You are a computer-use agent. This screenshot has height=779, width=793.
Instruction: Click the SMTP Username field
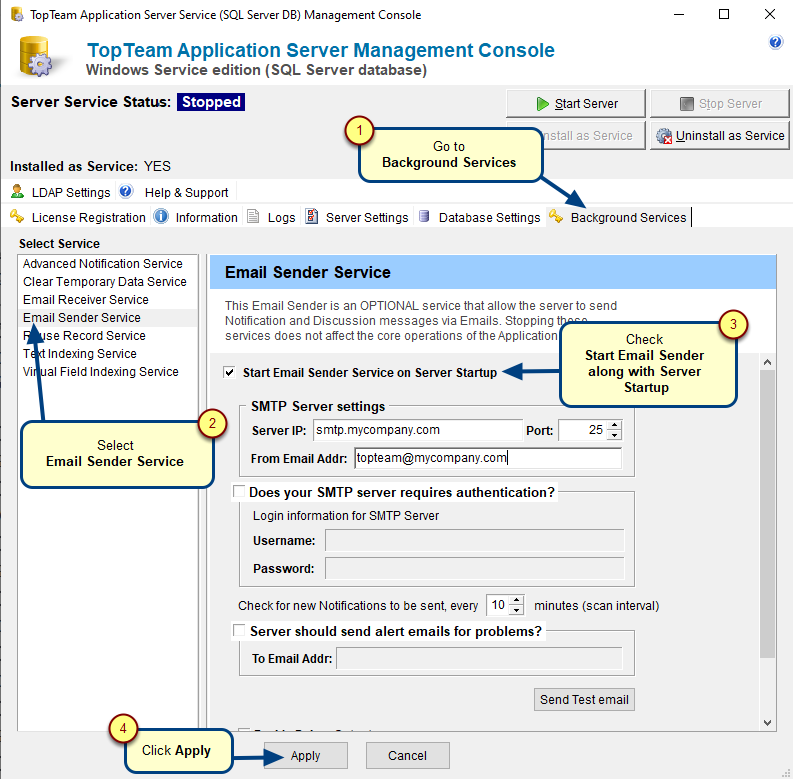[474, 541]
